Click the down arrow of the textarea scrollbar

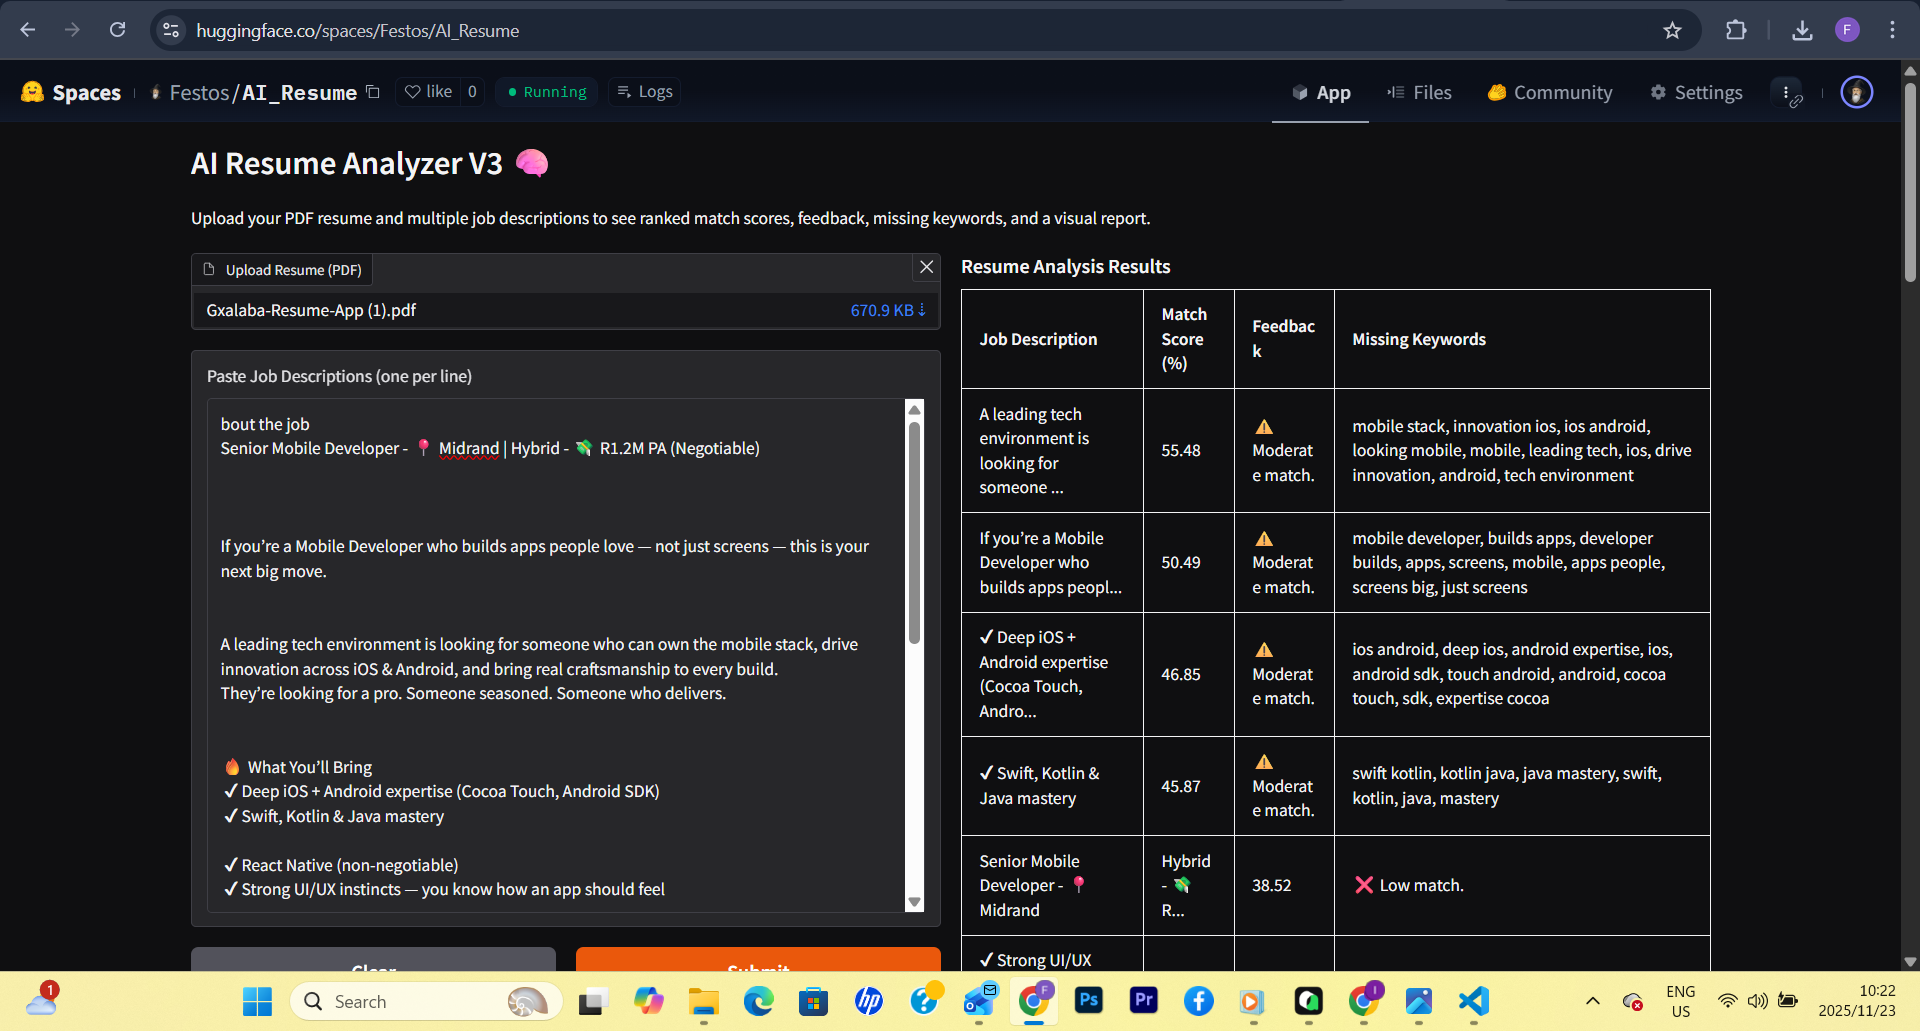[x=914, y=902]
